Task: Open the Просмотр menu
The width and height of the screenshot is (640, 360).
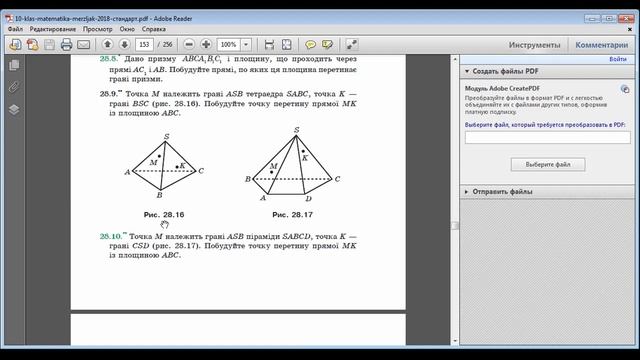Action: coord(98,29)
